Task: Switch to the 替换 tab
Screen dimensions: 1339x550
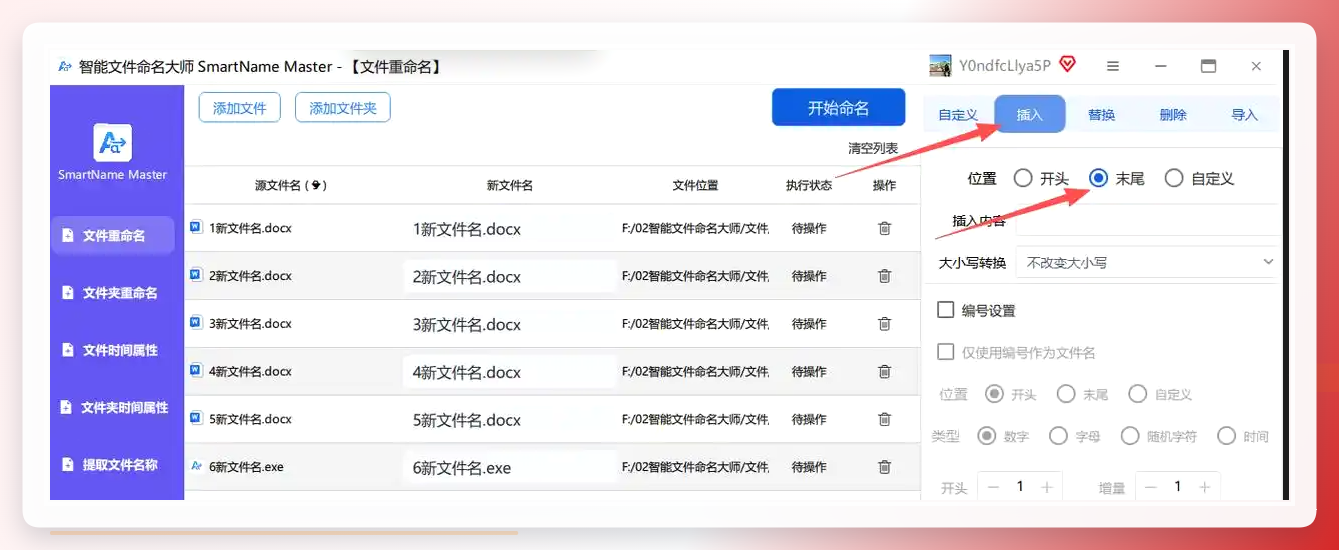Action: tap(1101, 115)
